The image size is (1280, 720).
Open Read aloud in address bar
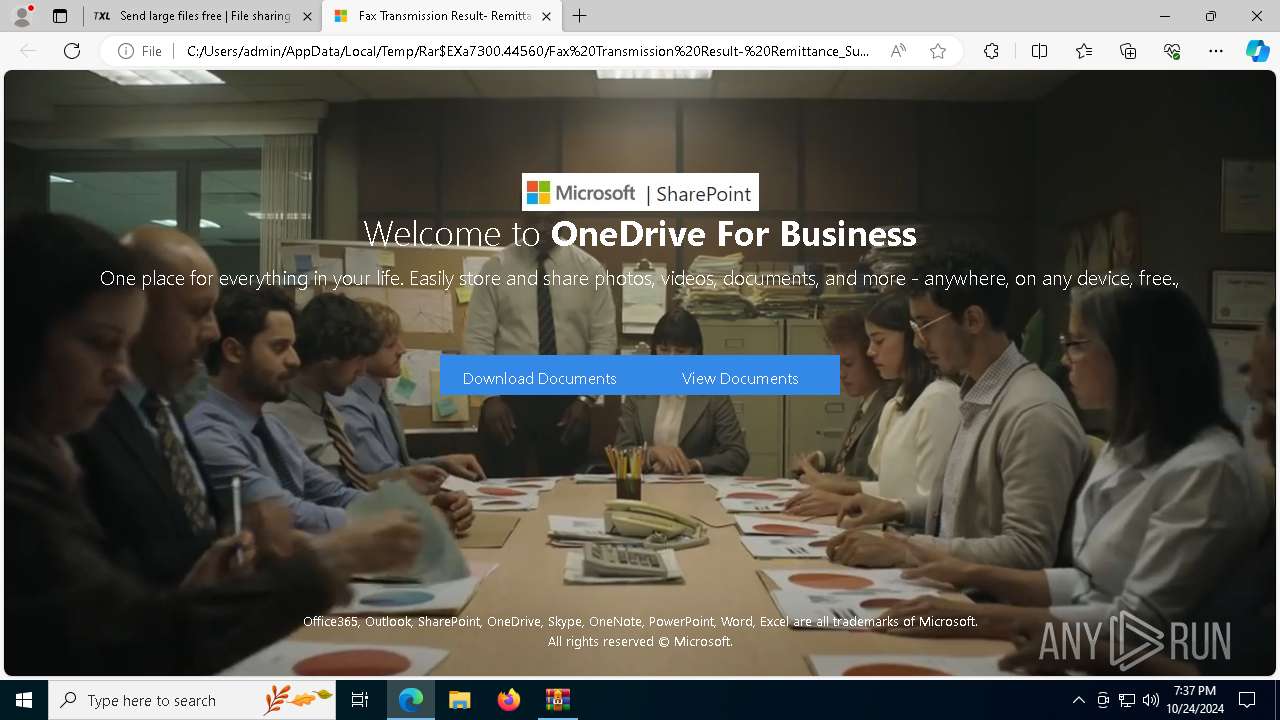tap(898, 51)
